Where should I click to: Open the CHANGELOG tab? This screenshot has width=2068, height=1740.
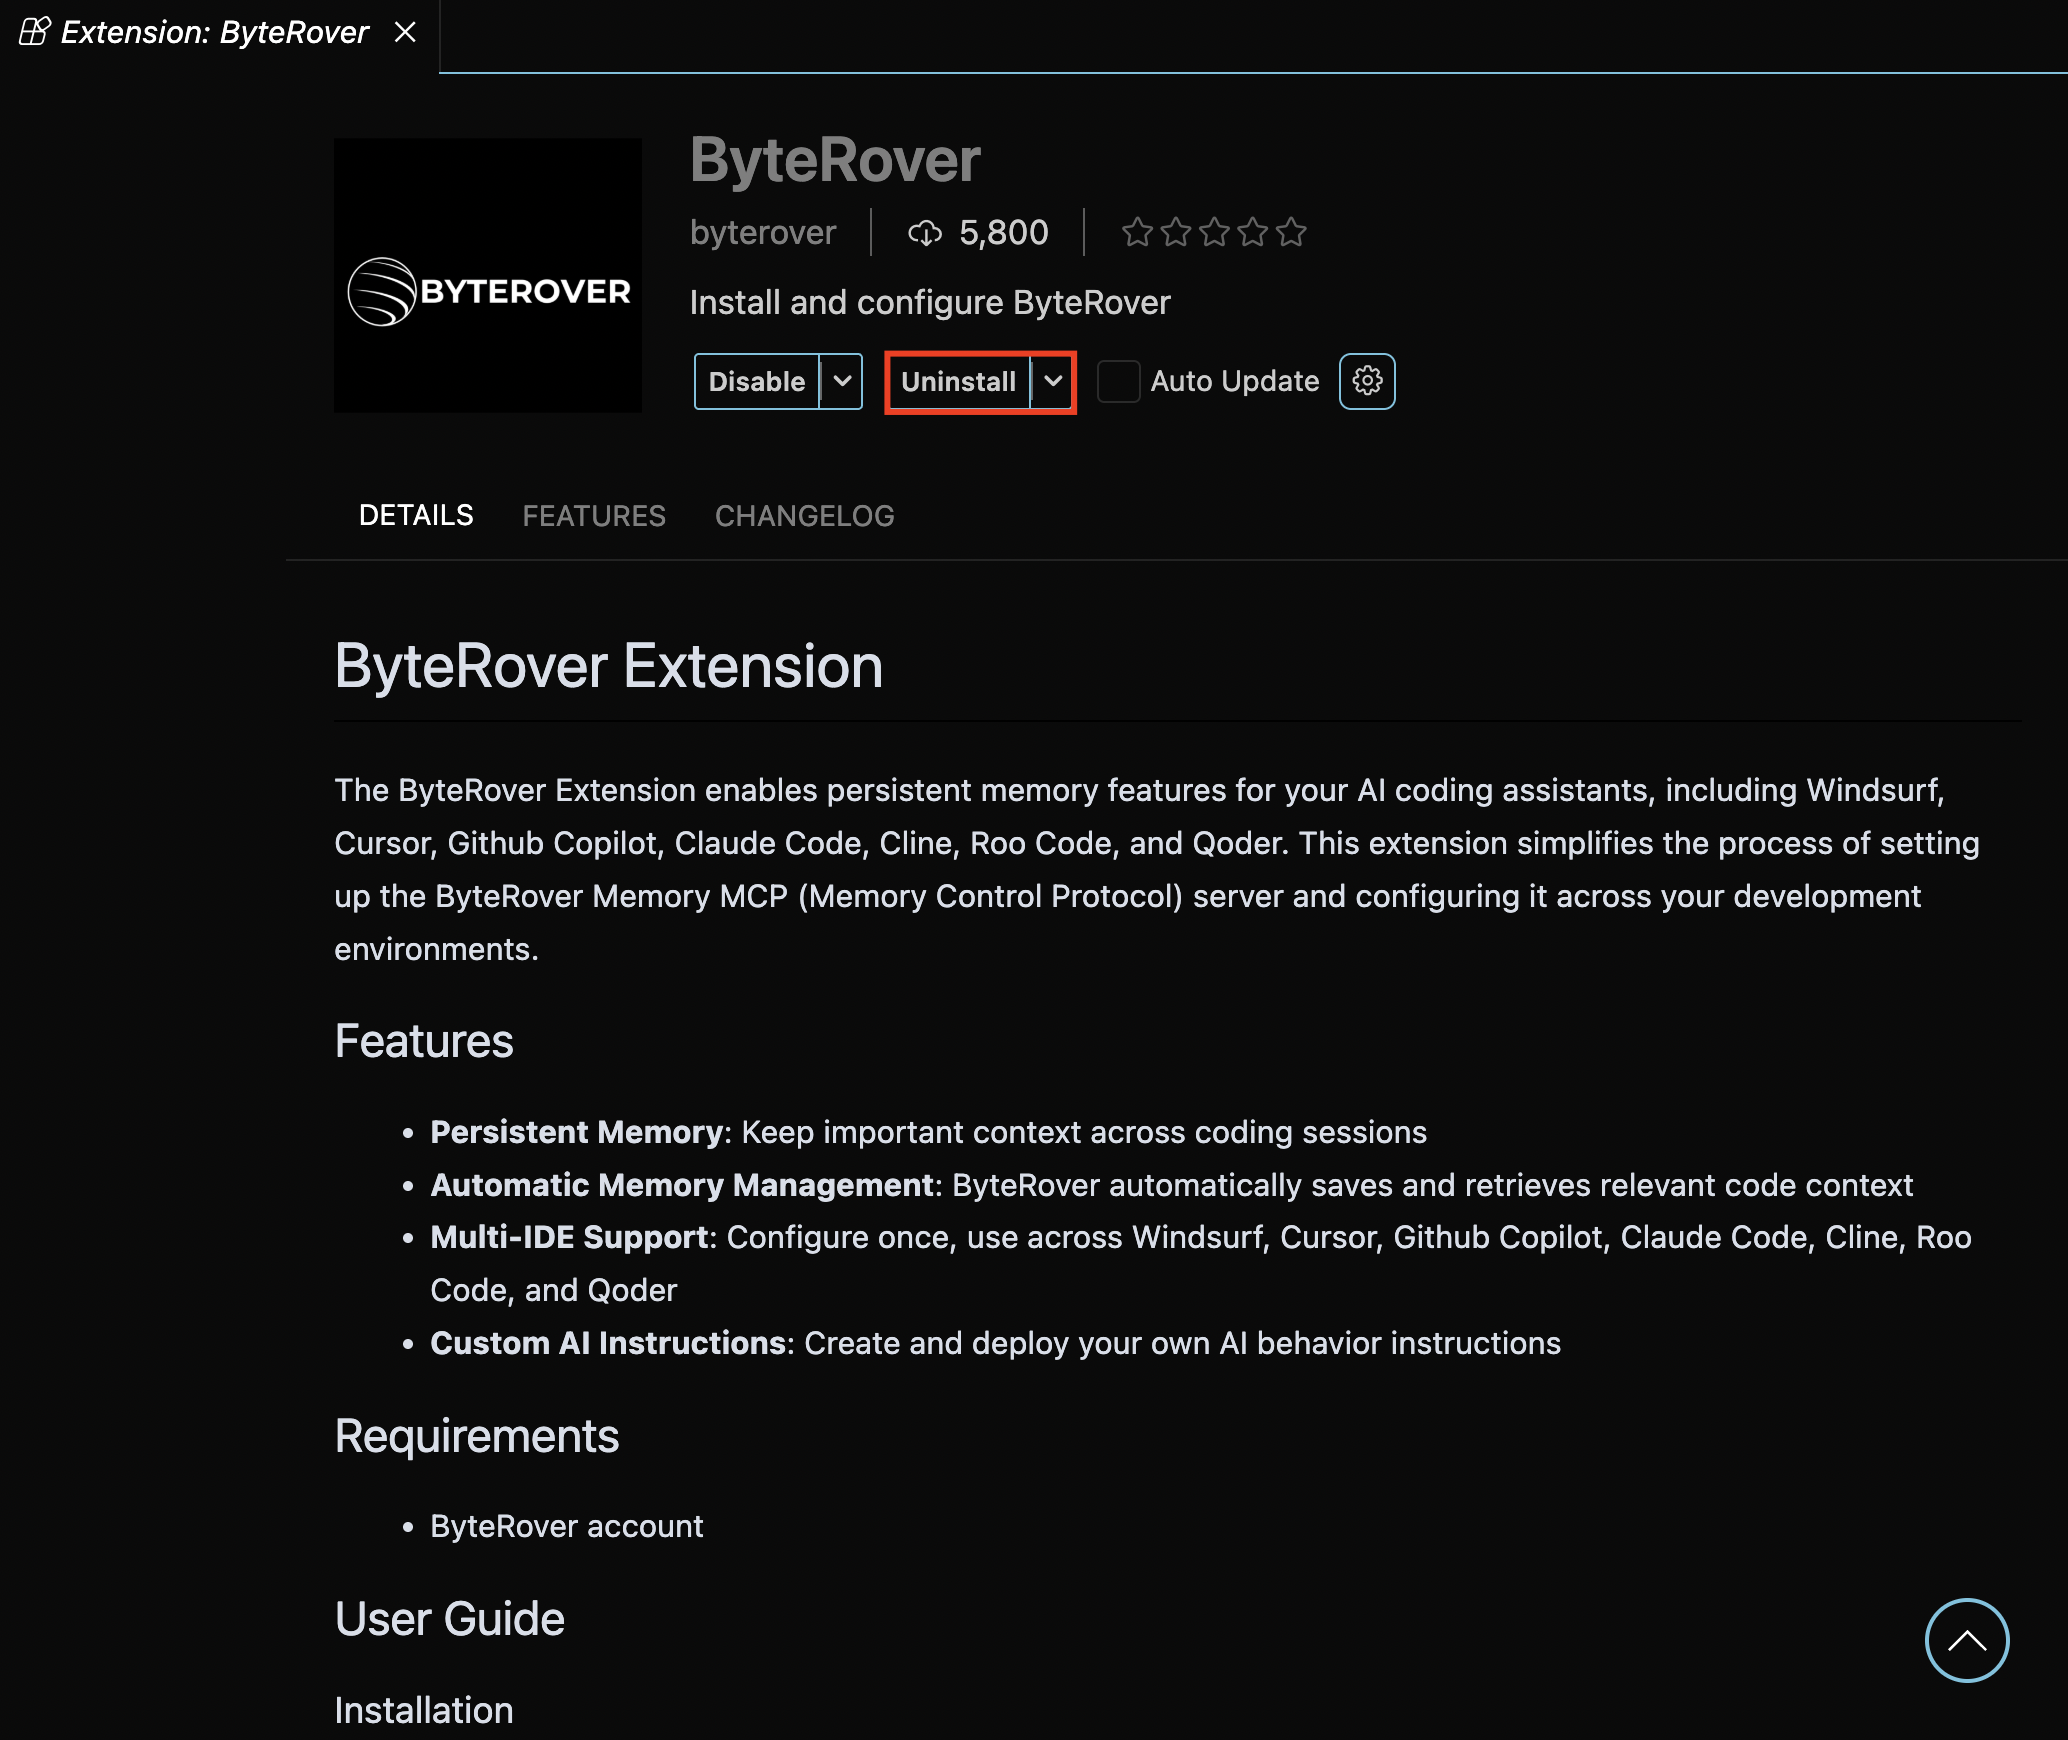[804, 515]
